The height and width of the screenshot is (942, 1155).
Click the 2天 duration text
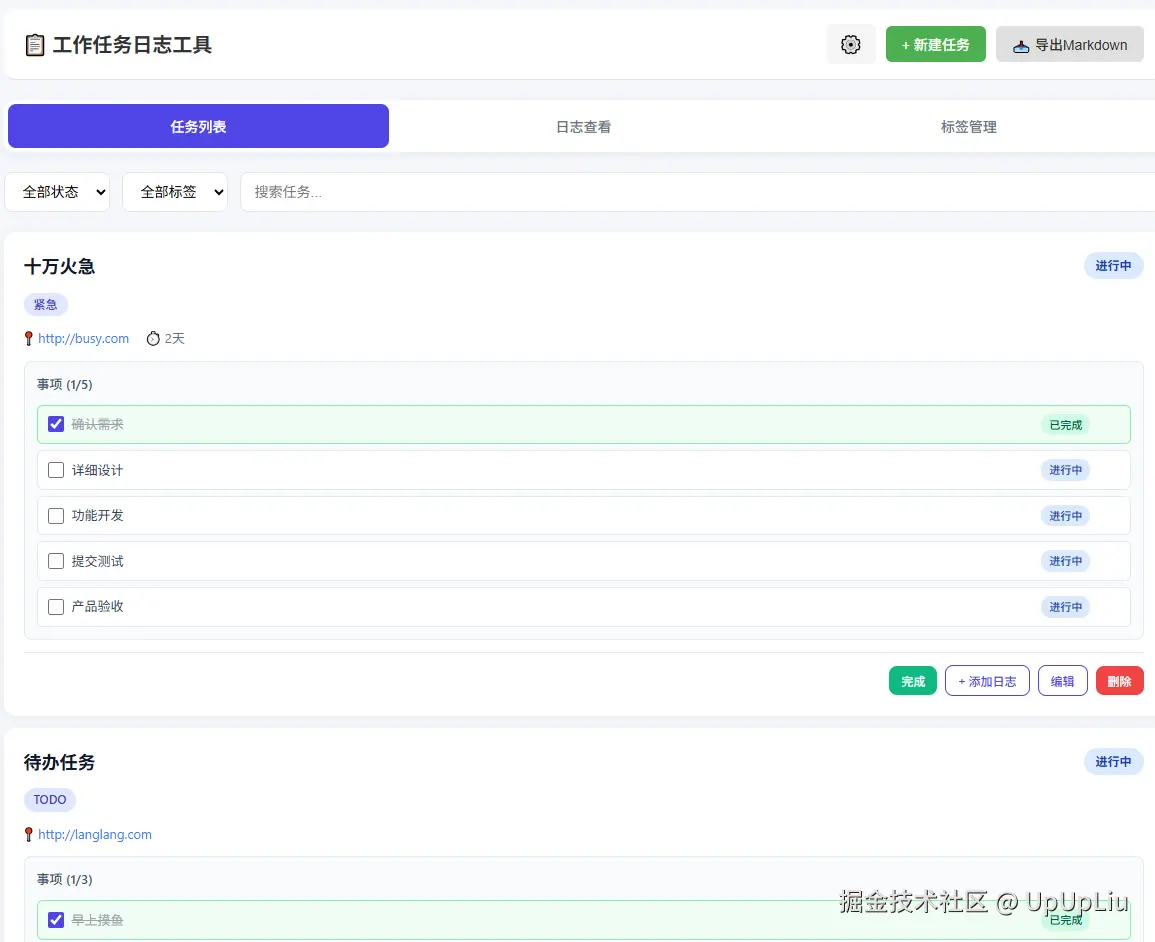175,338
